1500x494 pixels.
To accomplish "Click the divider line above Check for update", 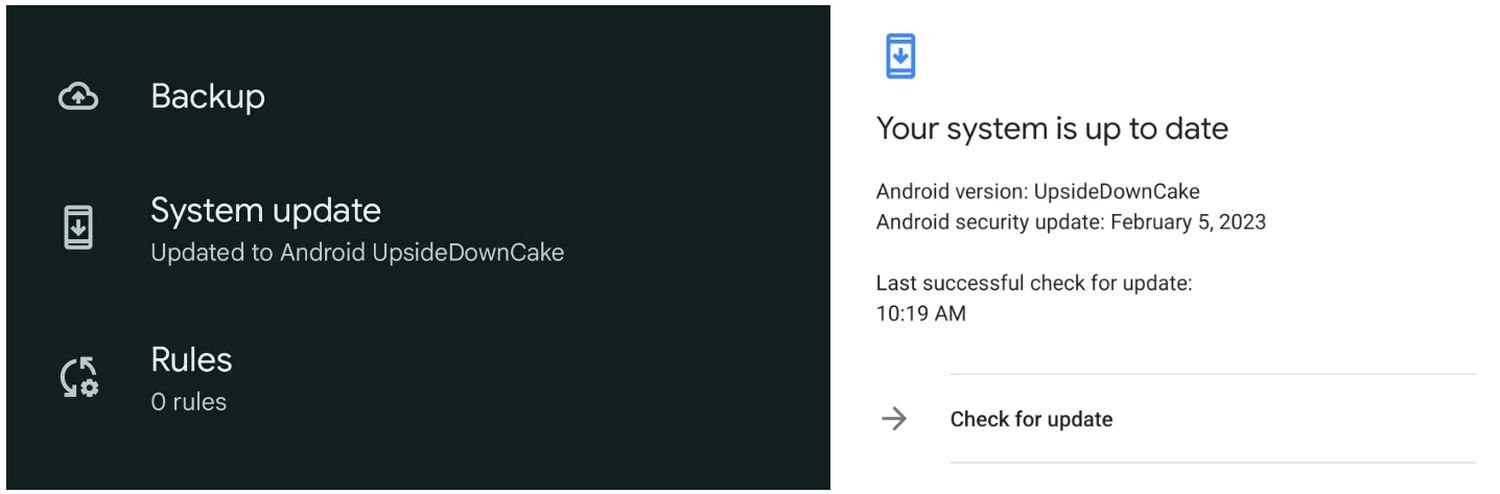I will pyautogui.click(x=1212, y=375).
